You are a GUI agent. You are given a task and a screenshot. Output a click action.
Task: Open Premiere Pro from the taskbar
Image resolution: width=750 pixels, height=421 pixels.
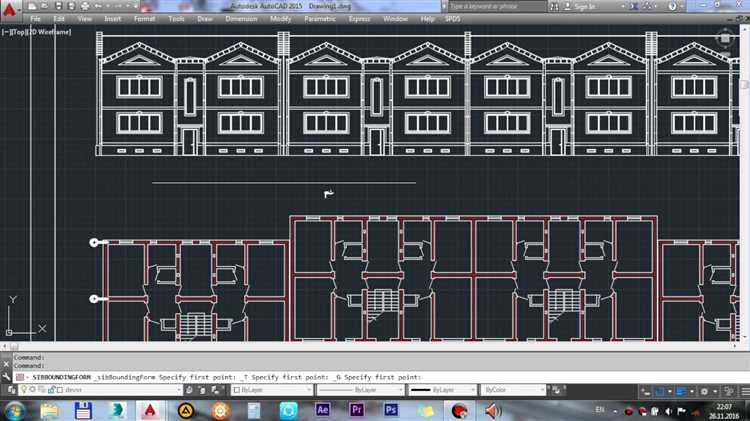tap(357, 409)
